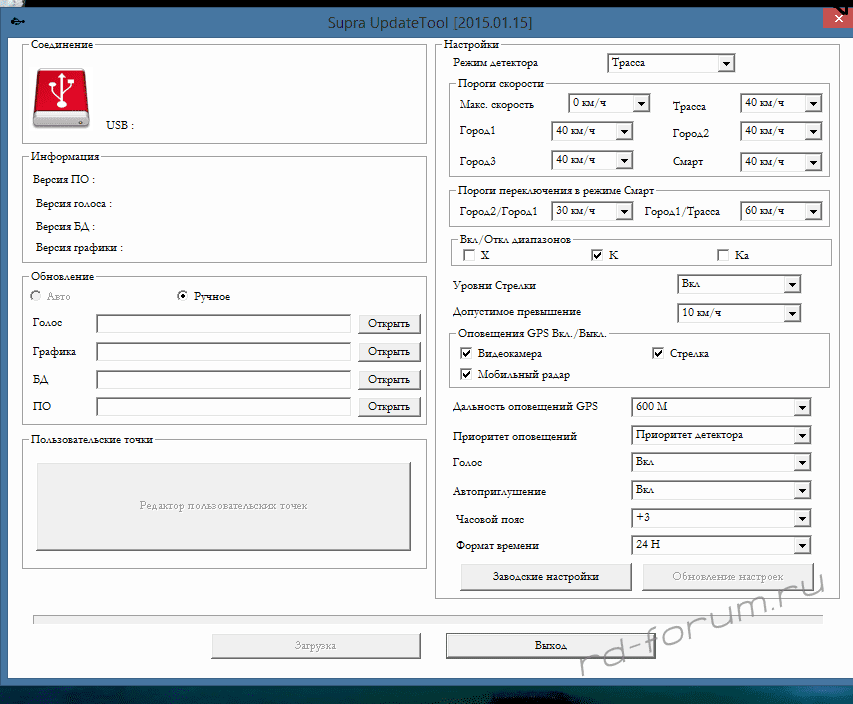Open the Смарт speed threshold dropdown

(781, 162)
